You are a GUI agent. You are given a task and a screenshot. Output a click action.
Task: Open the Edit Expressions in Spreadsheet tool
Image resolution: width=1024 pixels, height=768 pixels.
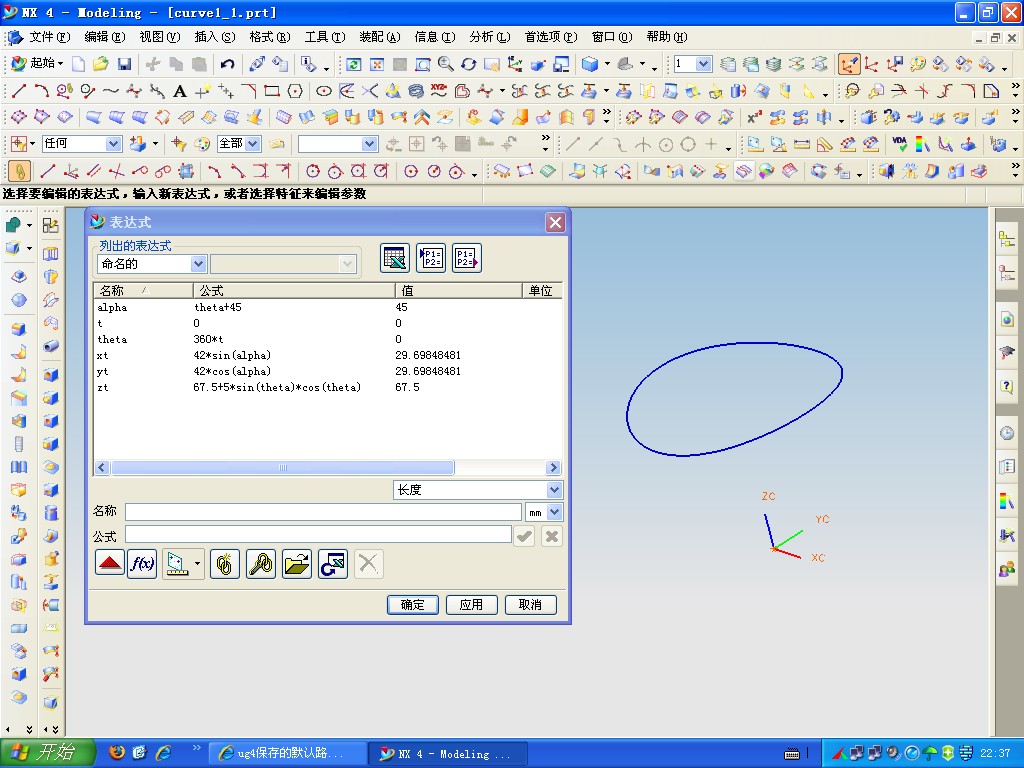(x=394, y=258)
